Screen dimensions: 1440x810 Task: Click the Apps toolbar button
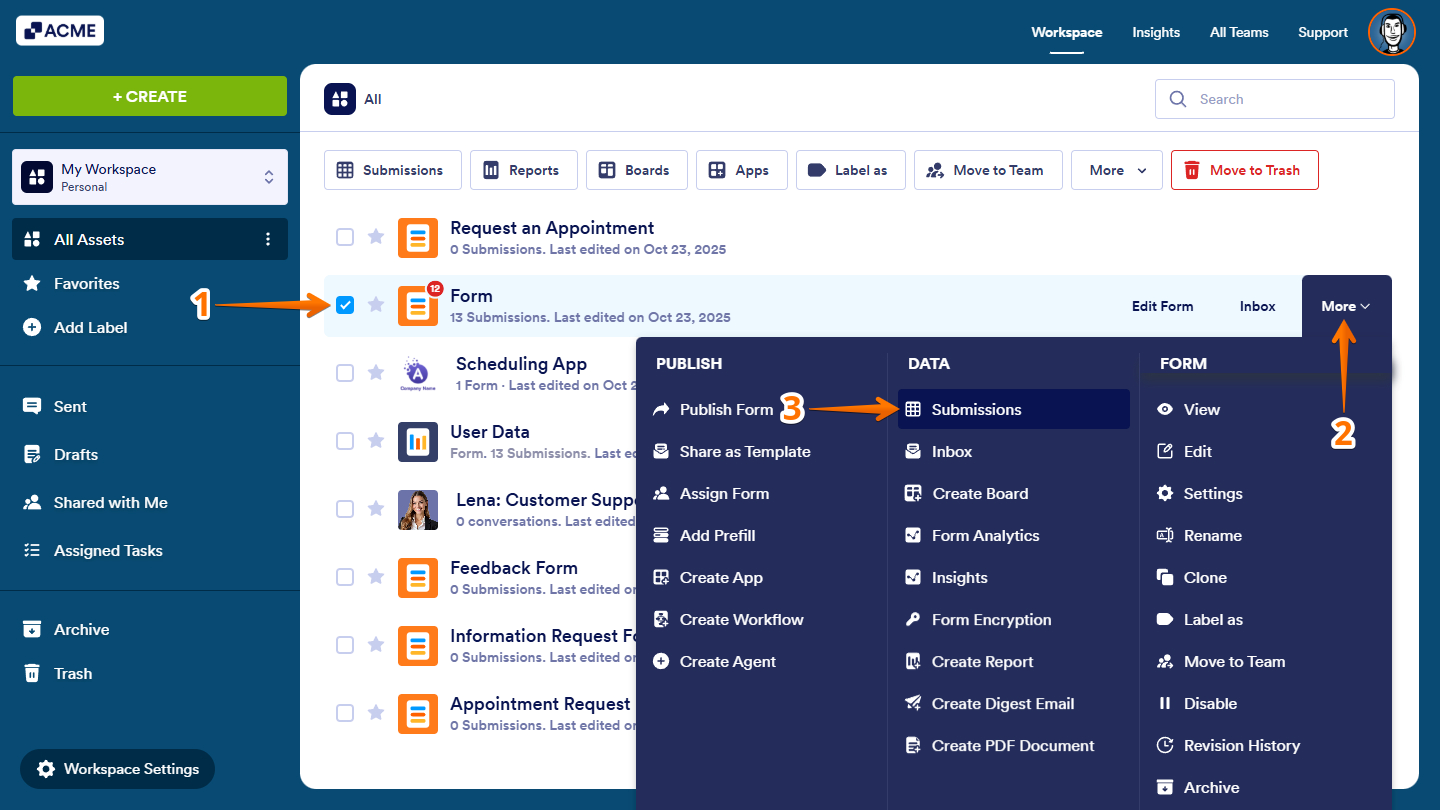click(742, 170)
